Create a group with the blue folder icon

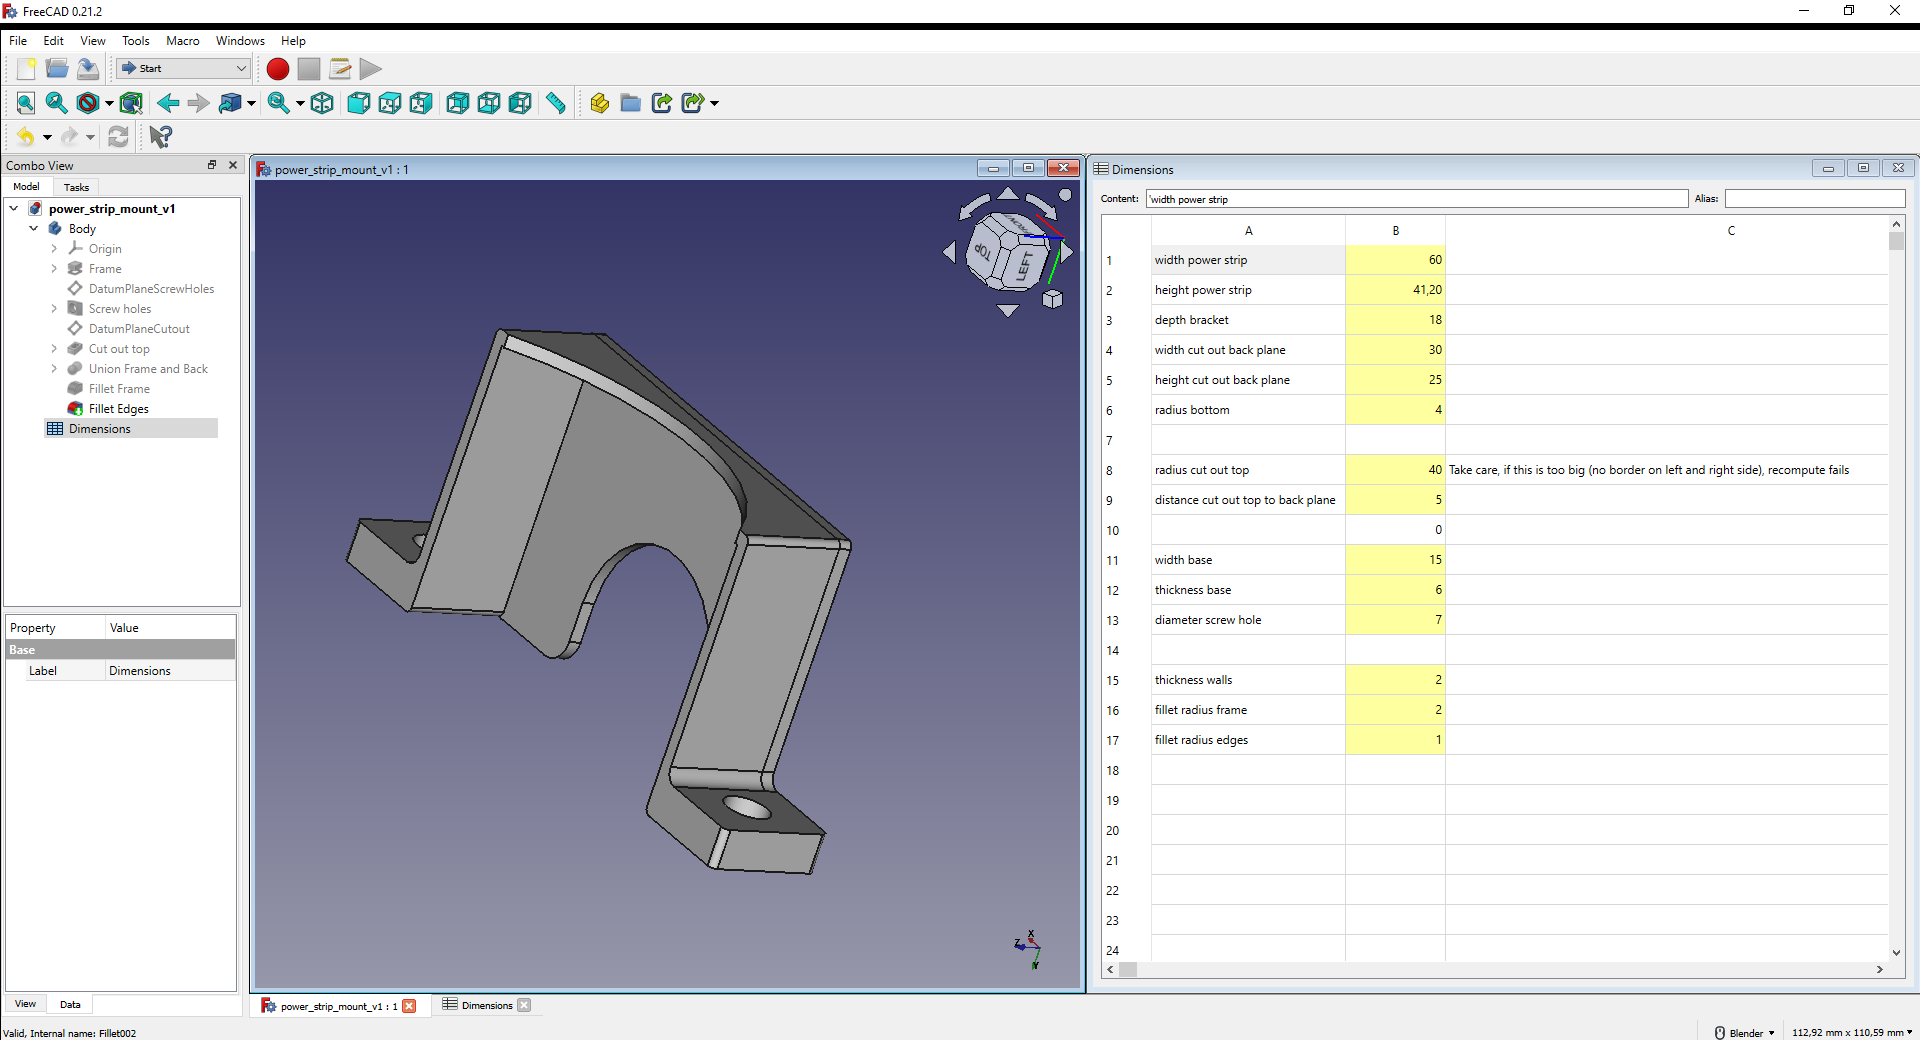point(630,103)
